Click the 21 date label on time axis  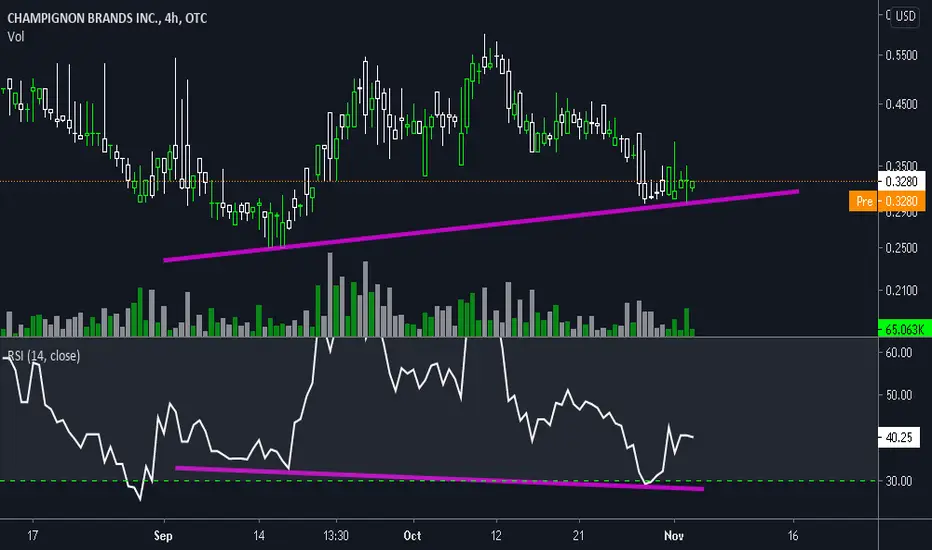pos(578,536)
